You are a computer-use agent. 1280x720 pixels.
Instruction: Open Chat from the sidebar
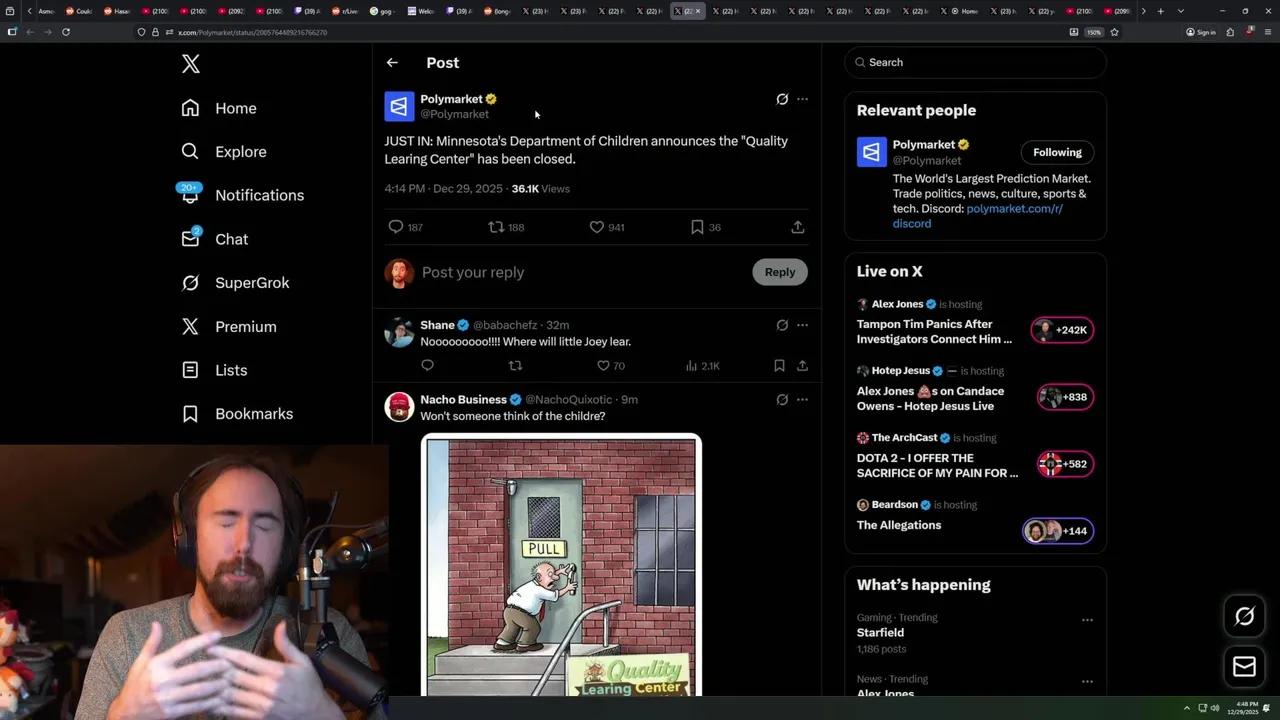214,239
